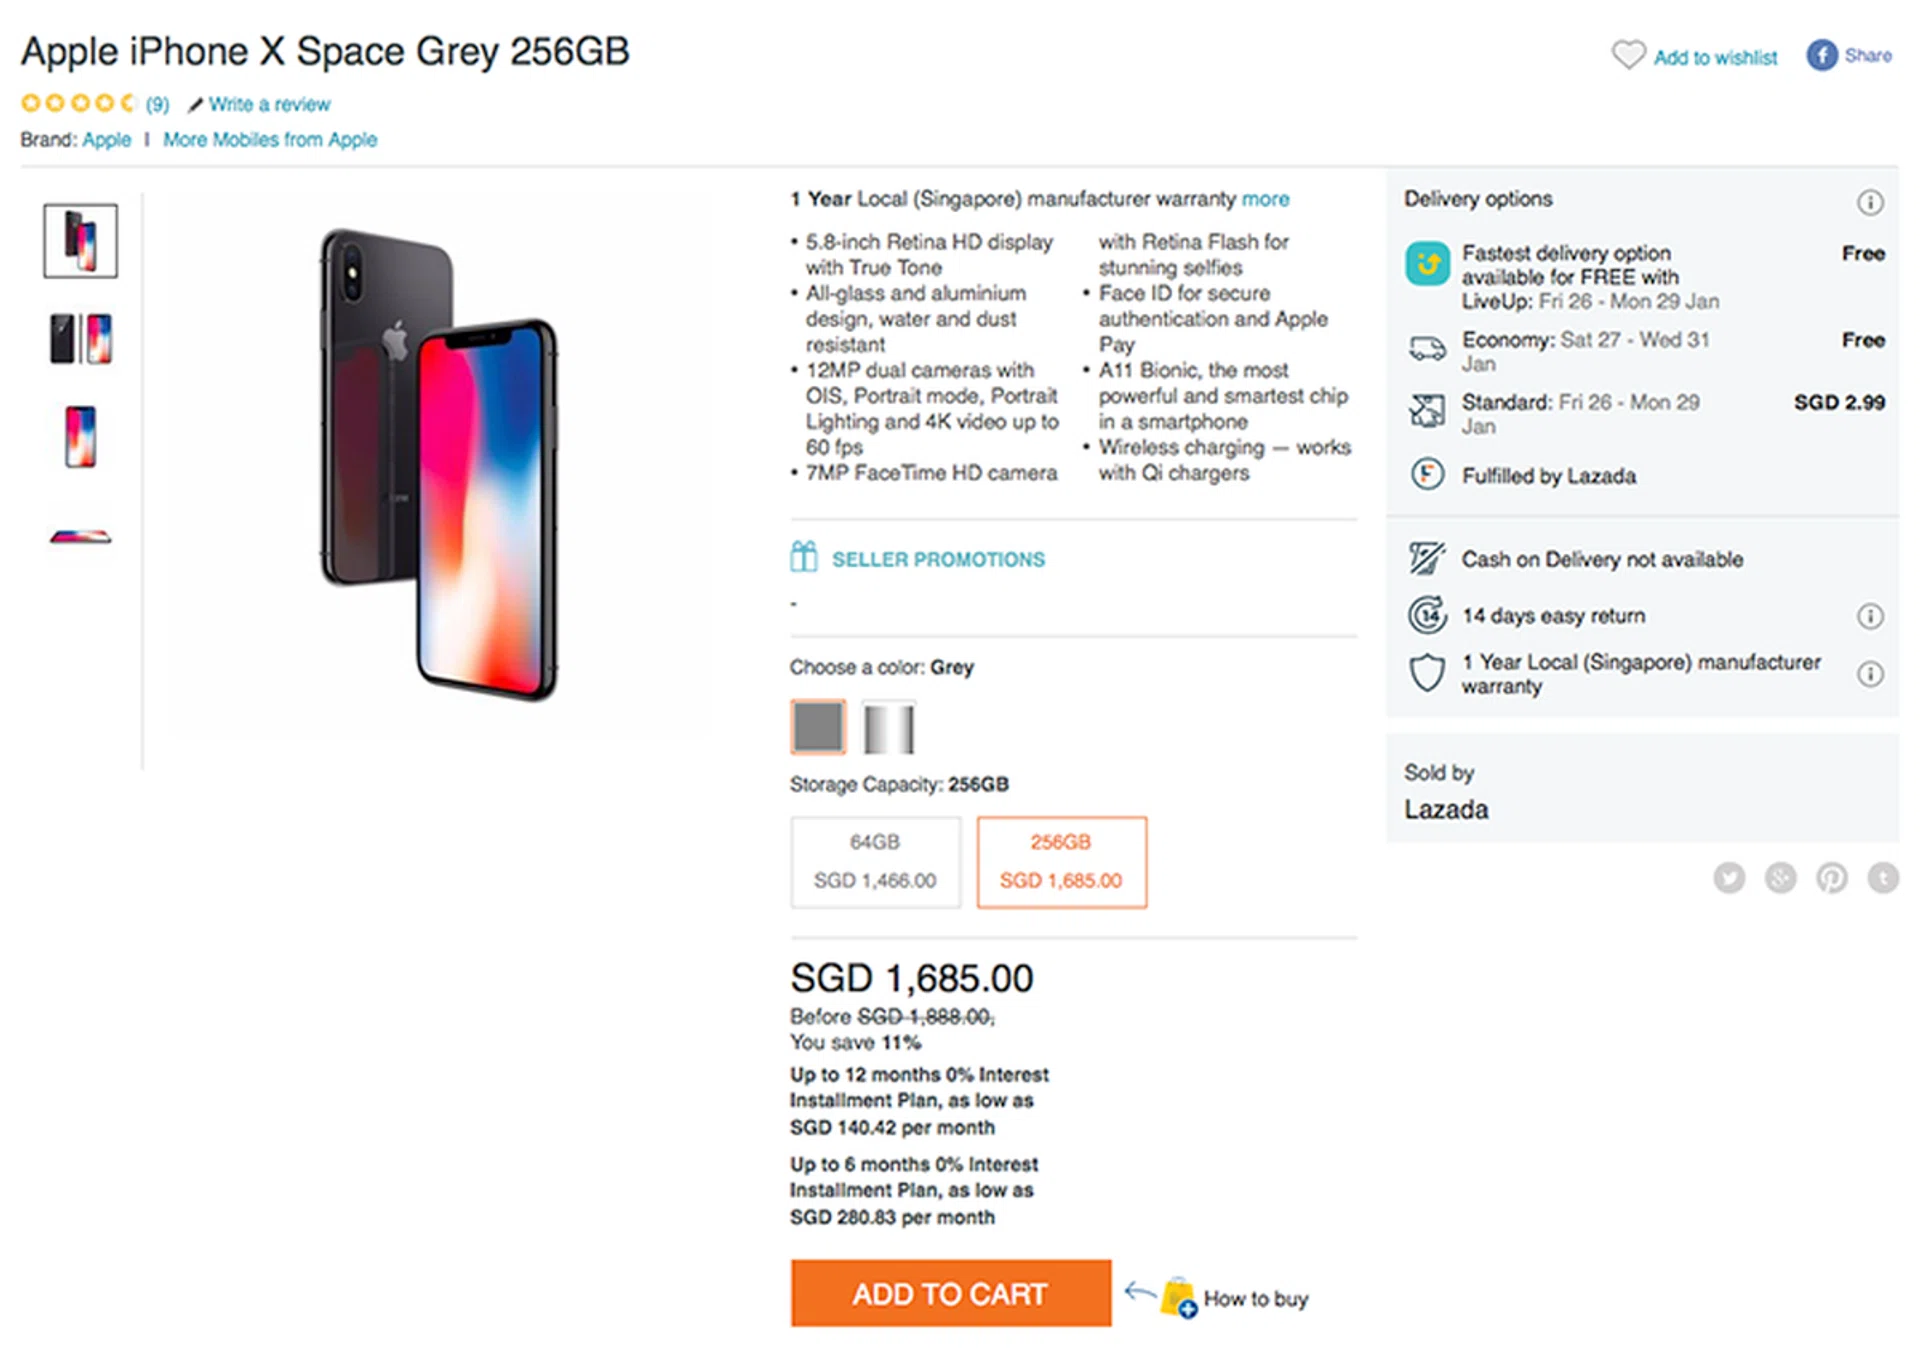1920x1350 pixels.
Task: Click the Facebook Share icon
Action: [1821, 55]
